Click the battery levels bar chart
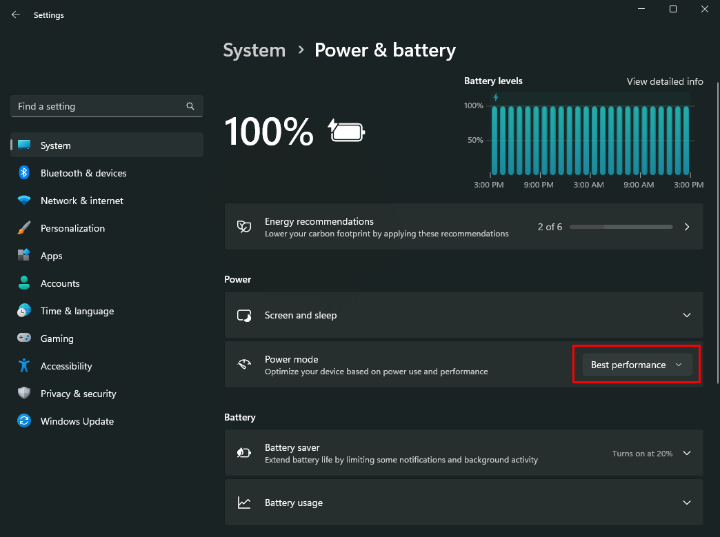Screen dimensions: 720x537 coord(590,140)
